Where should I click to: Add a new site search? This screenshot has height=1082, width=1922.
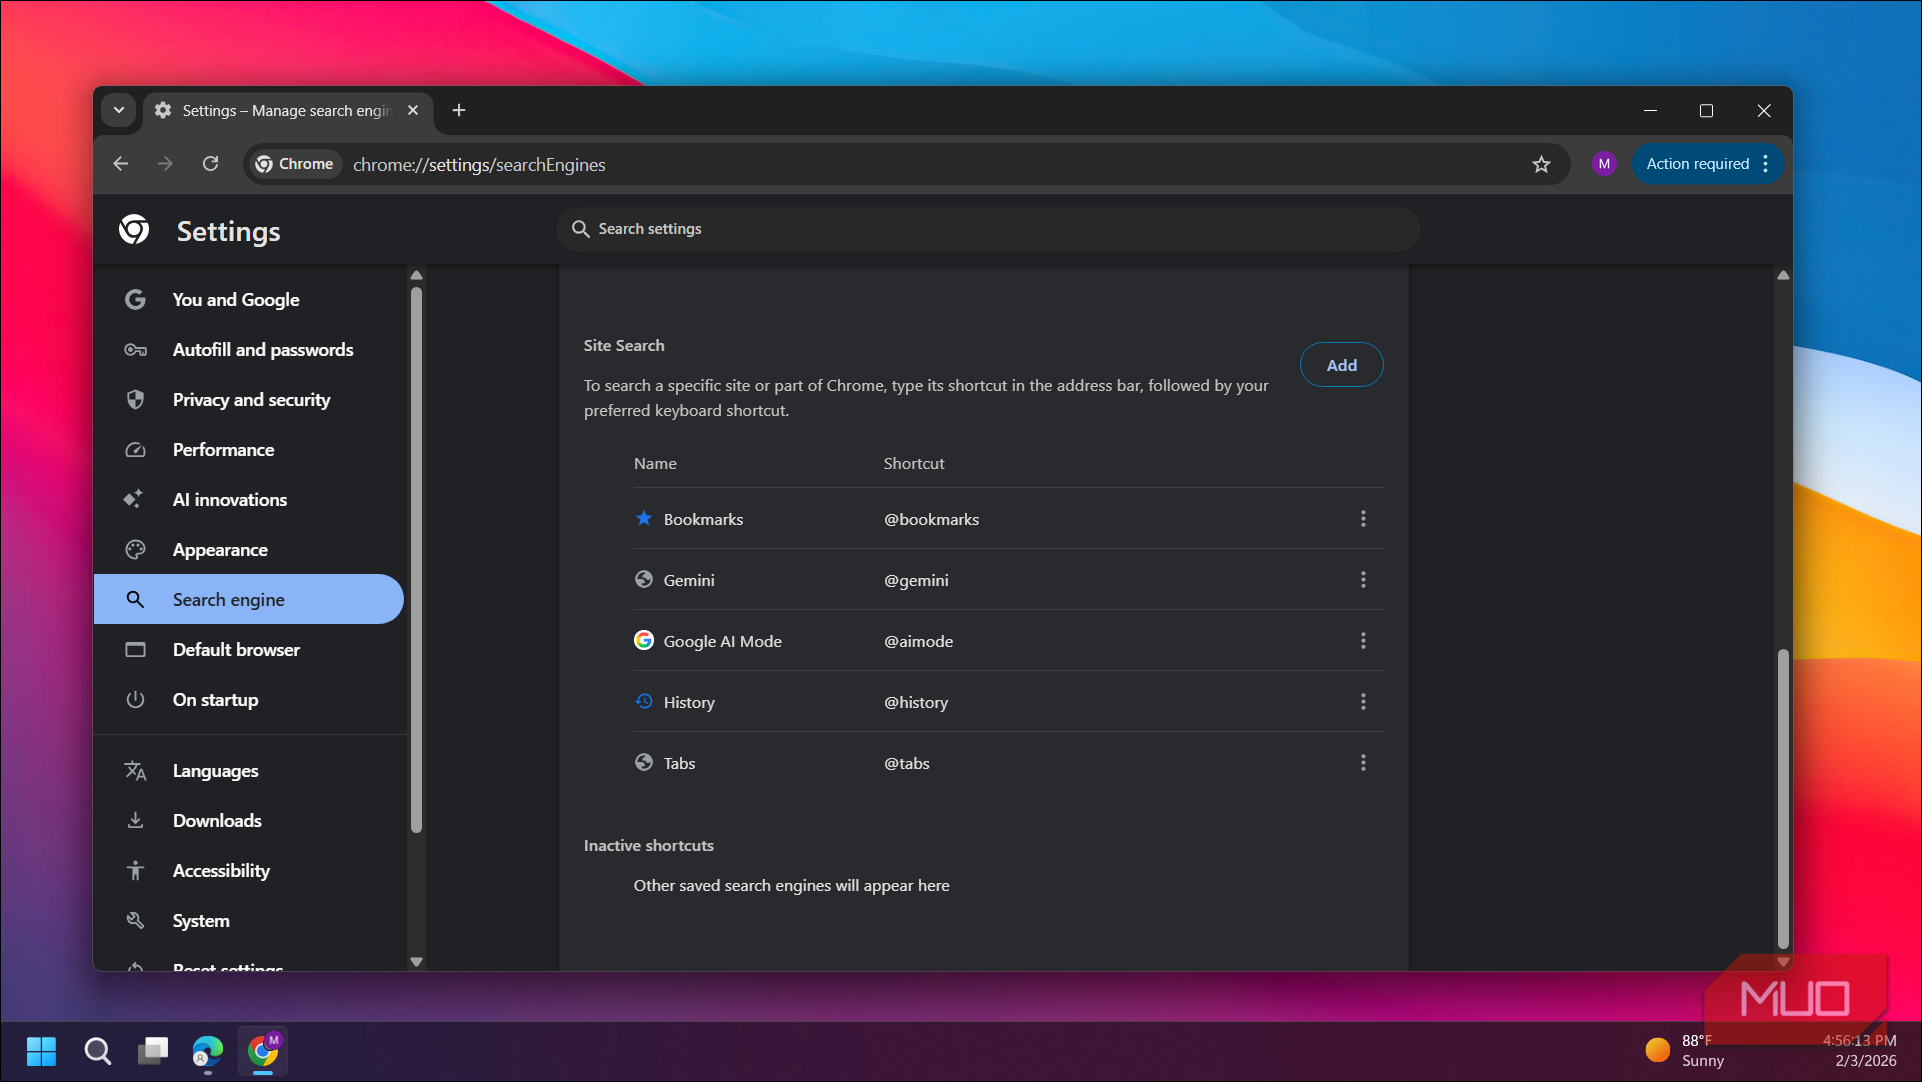pos(1341,365)
